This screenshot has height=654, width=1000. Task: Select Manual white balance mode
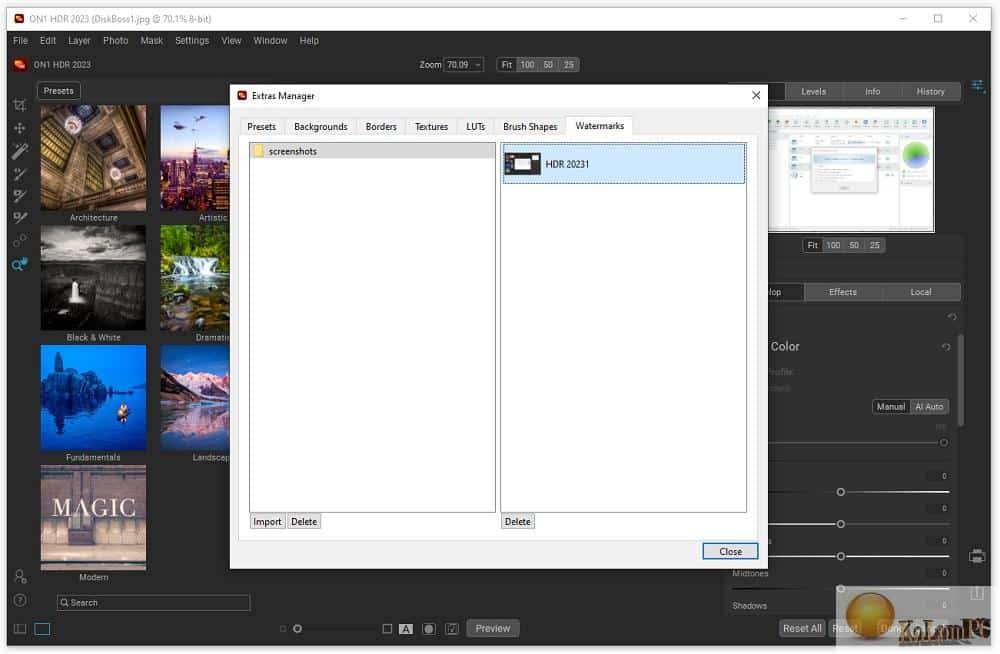(891, 407)
